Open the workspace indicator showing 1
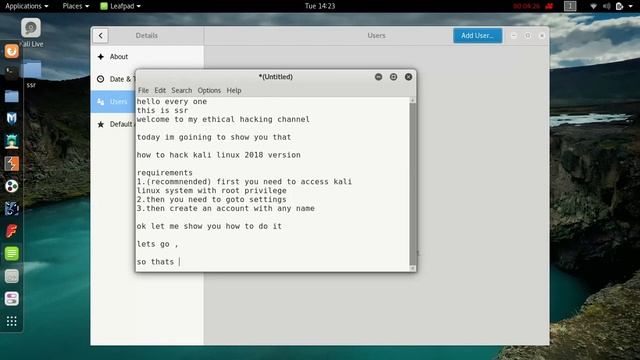Image resolution: width=640 pixels, height=360 pixels. [570, 6]
